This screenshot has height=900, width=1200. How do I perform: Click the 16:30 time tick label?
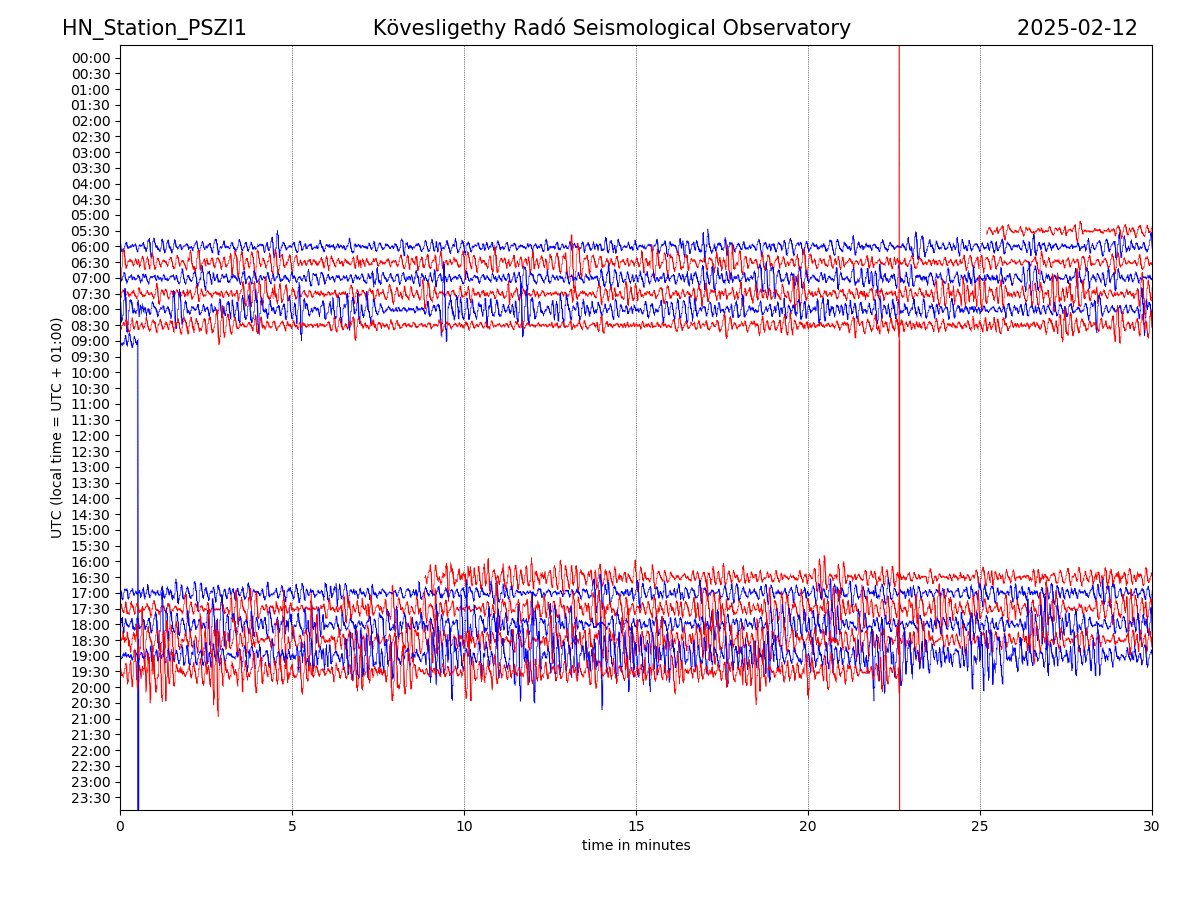coord(90,578)
